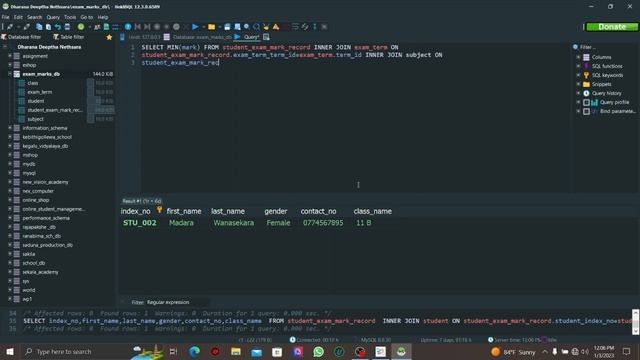Expand the SQL functions helper node
The image size is (640, 360).
pos(578,66)
